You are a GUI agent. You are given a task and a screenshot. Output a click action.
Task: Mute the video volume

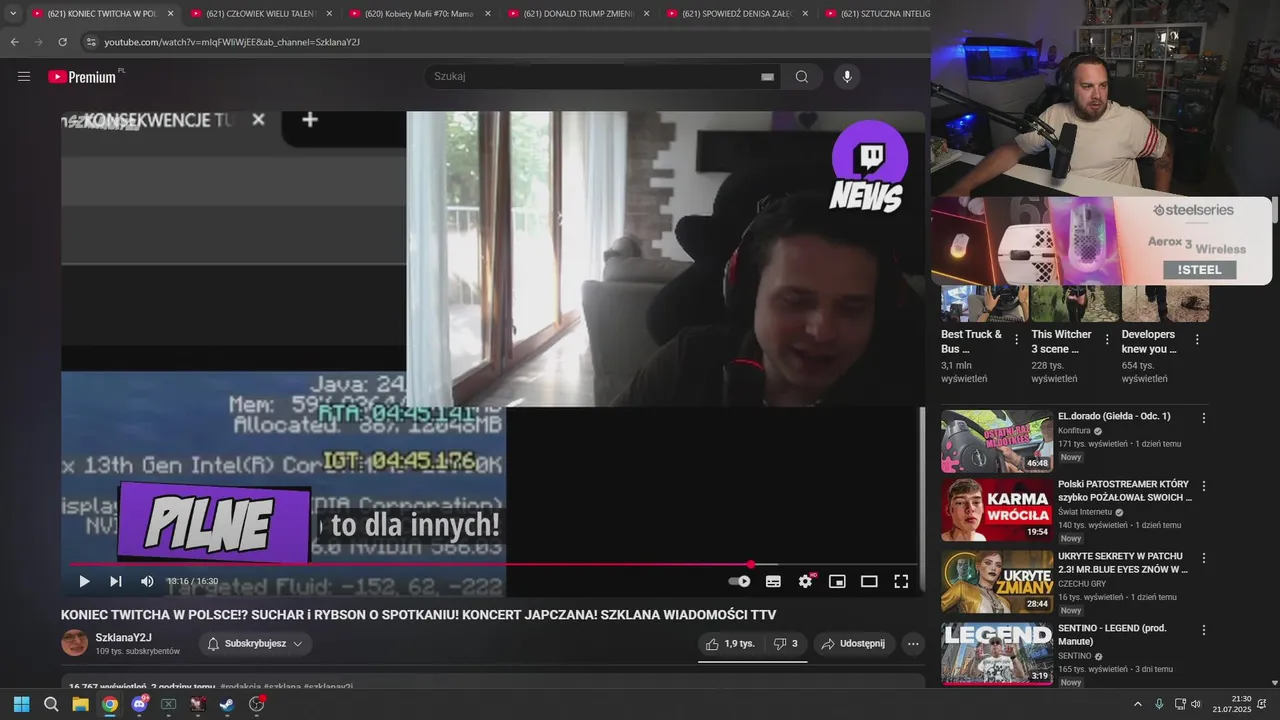[147, 581]
